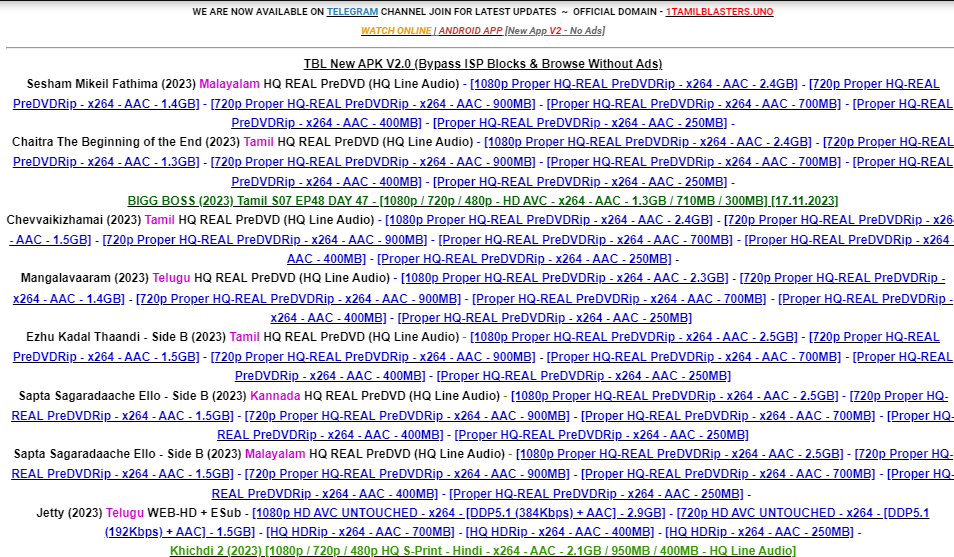Viewport: 954px width, 557px height.
Task: Click the title text "Chevvaikizhamai (2023)"
Action: (74, 220)
